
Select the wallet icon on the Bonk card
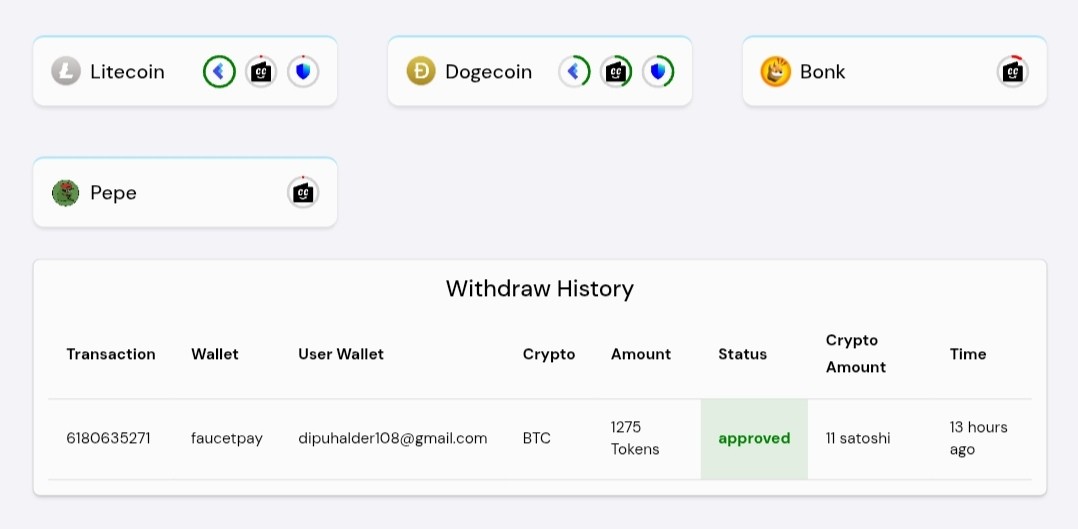(1013, 72)
